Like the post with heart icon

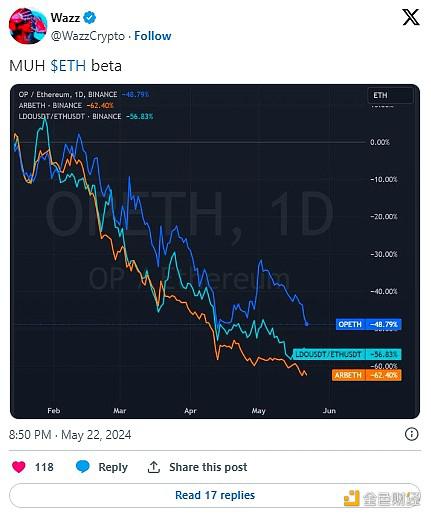coord(19,467)
